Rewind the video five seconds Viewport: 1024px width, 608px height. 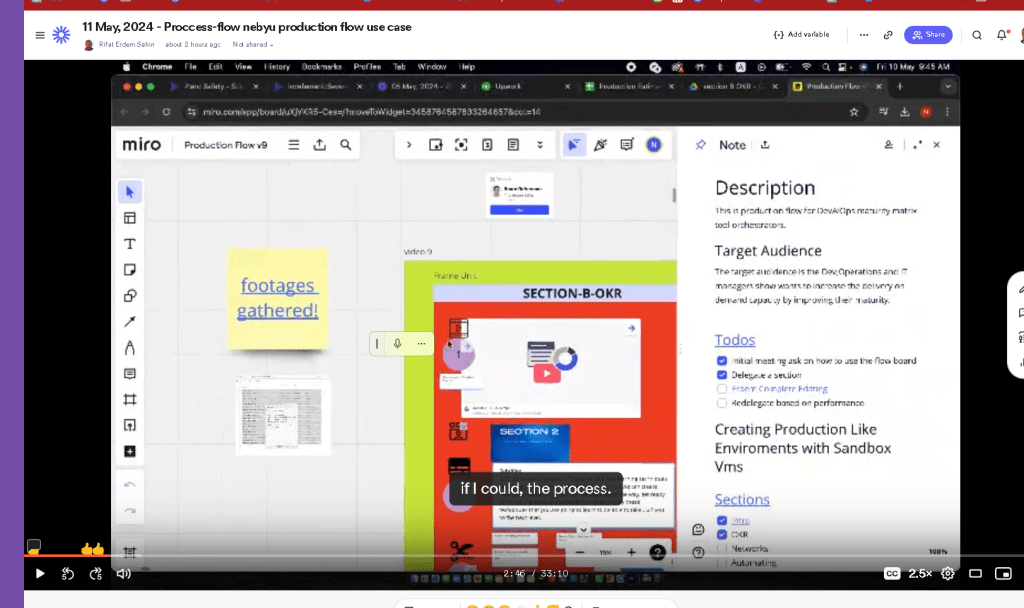coord(68,573)
